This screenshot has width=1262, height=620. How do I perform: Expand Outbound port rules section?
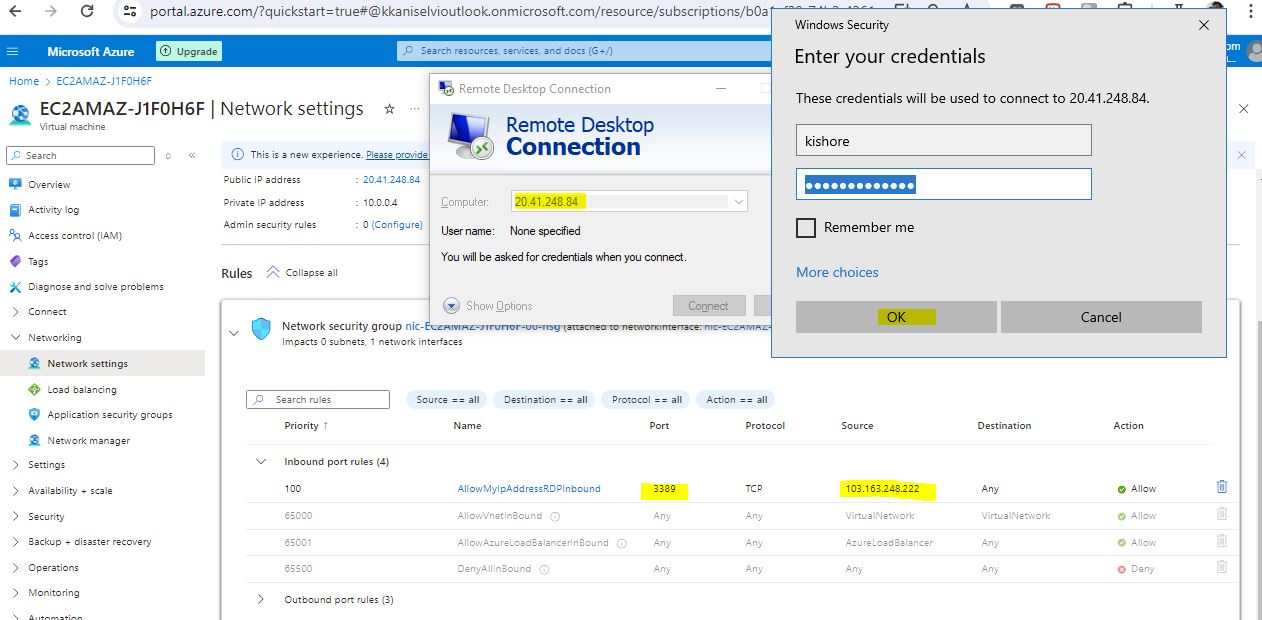(x=261, y=600)
